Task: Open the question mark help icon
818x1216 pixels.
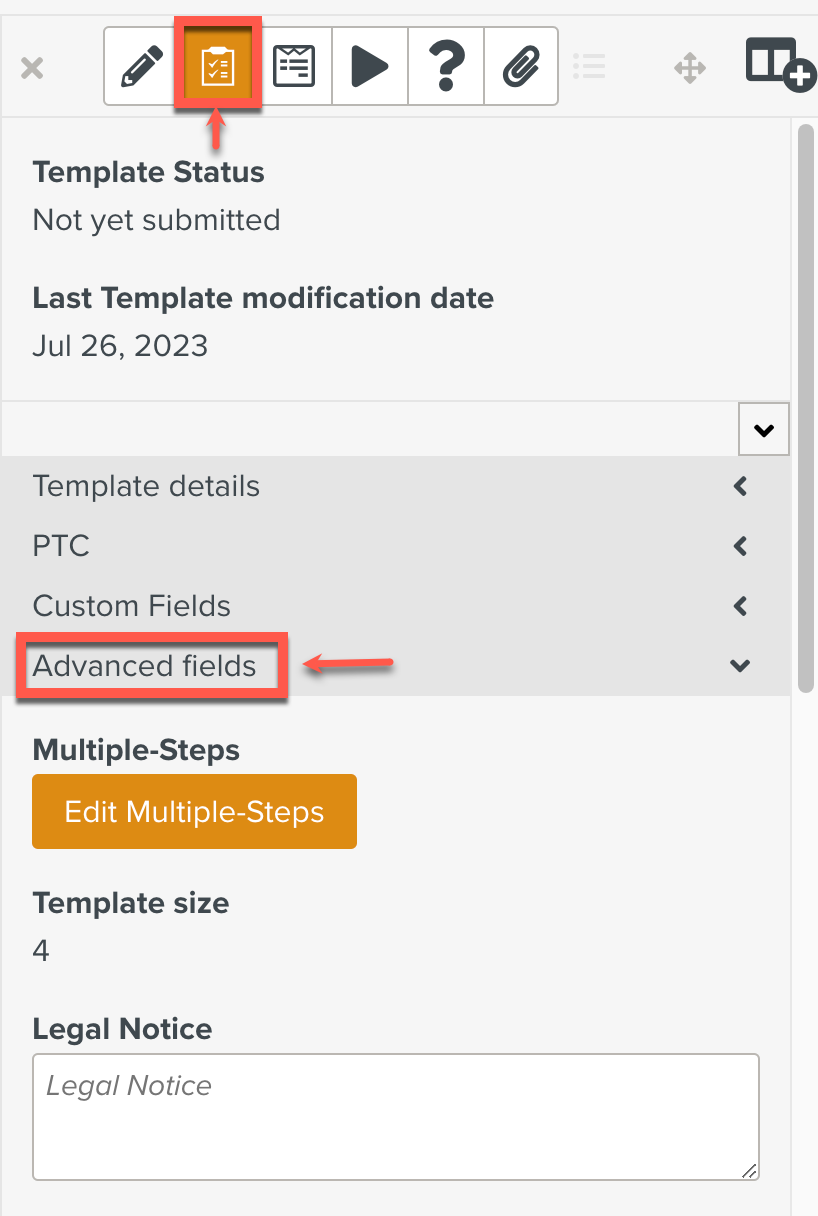Action: pyautogui.click(x=446, y=68)
